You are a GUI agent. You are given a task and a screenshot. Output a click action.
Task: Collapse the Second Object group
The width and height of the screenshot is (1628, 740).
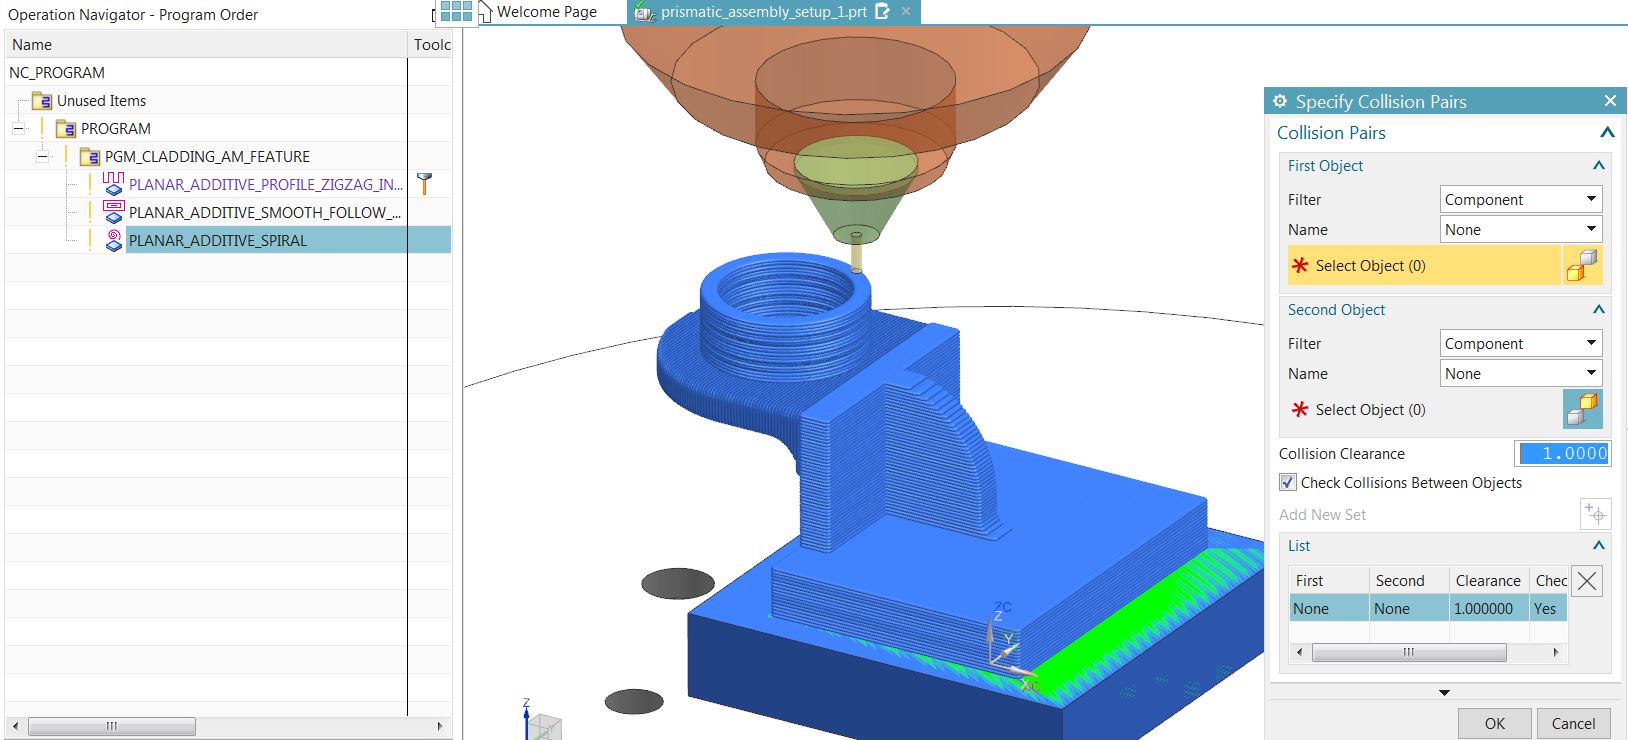(1598, 310)
